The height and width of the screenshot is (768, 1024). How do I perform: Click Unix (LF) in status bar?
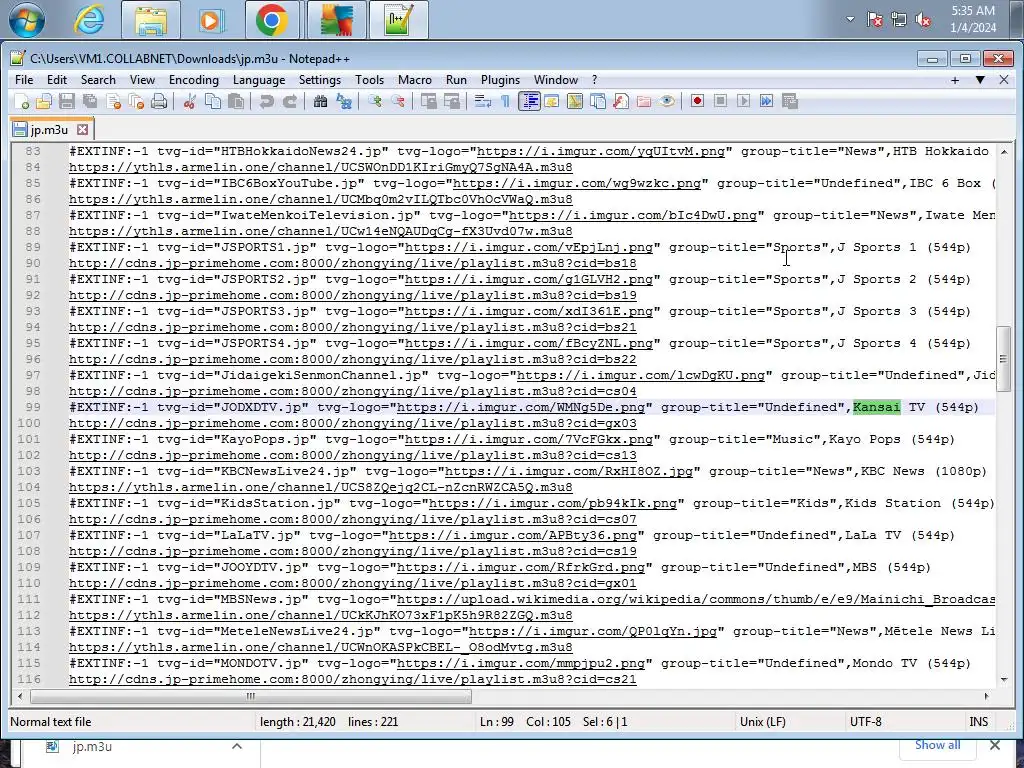762,722
